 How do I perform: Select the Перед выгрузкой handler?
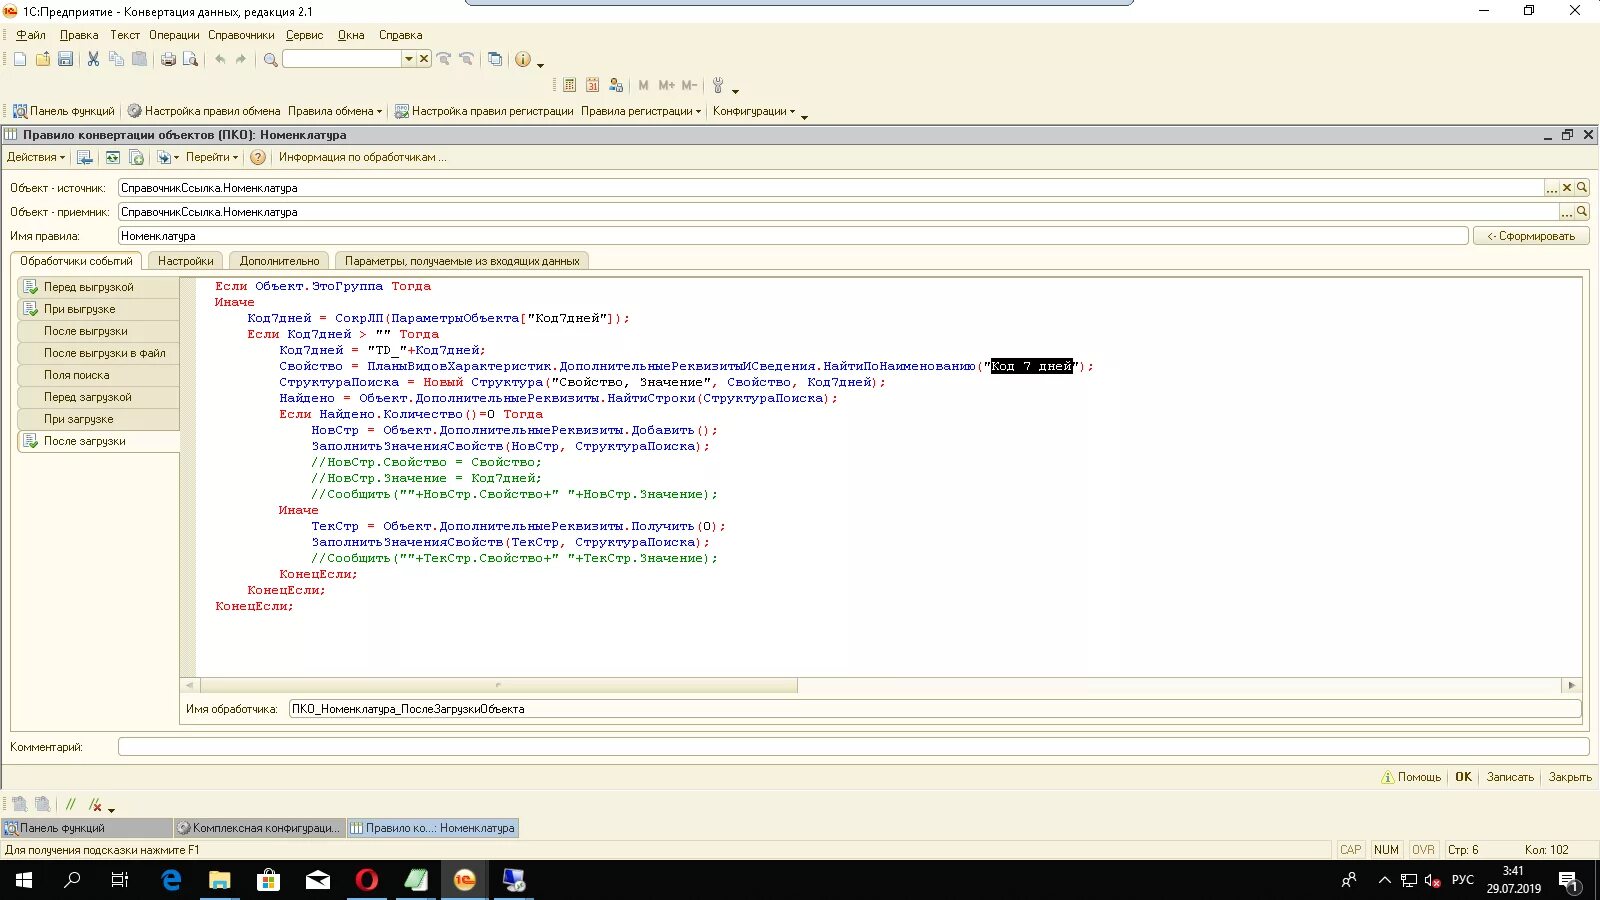point(99,287)
